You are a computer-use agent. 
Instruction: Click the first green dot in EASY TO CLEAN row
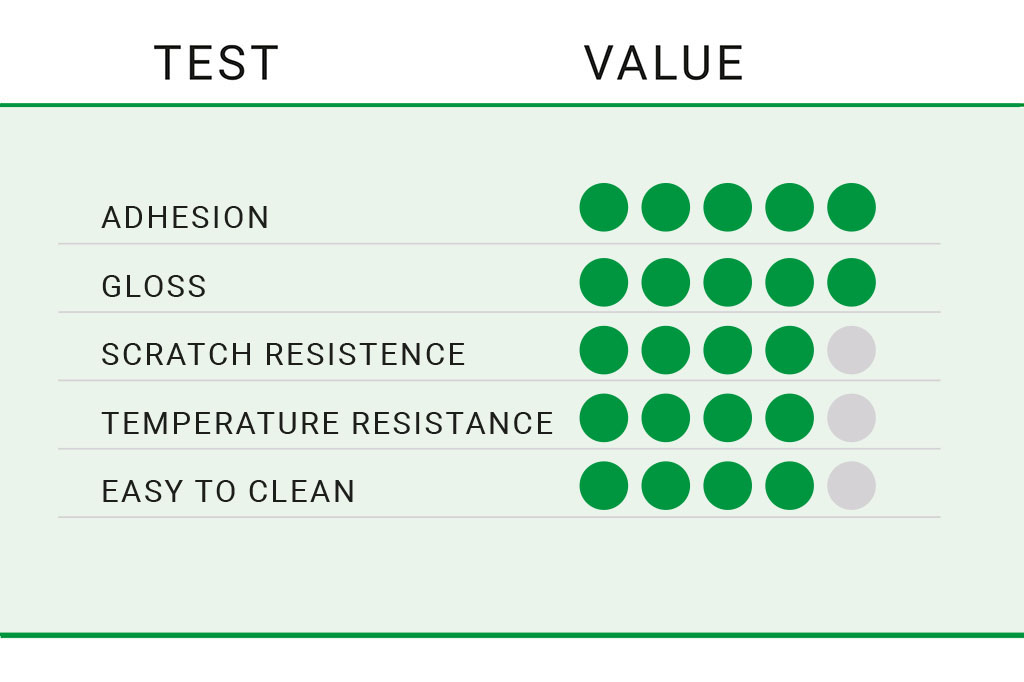tap(603, 486)
